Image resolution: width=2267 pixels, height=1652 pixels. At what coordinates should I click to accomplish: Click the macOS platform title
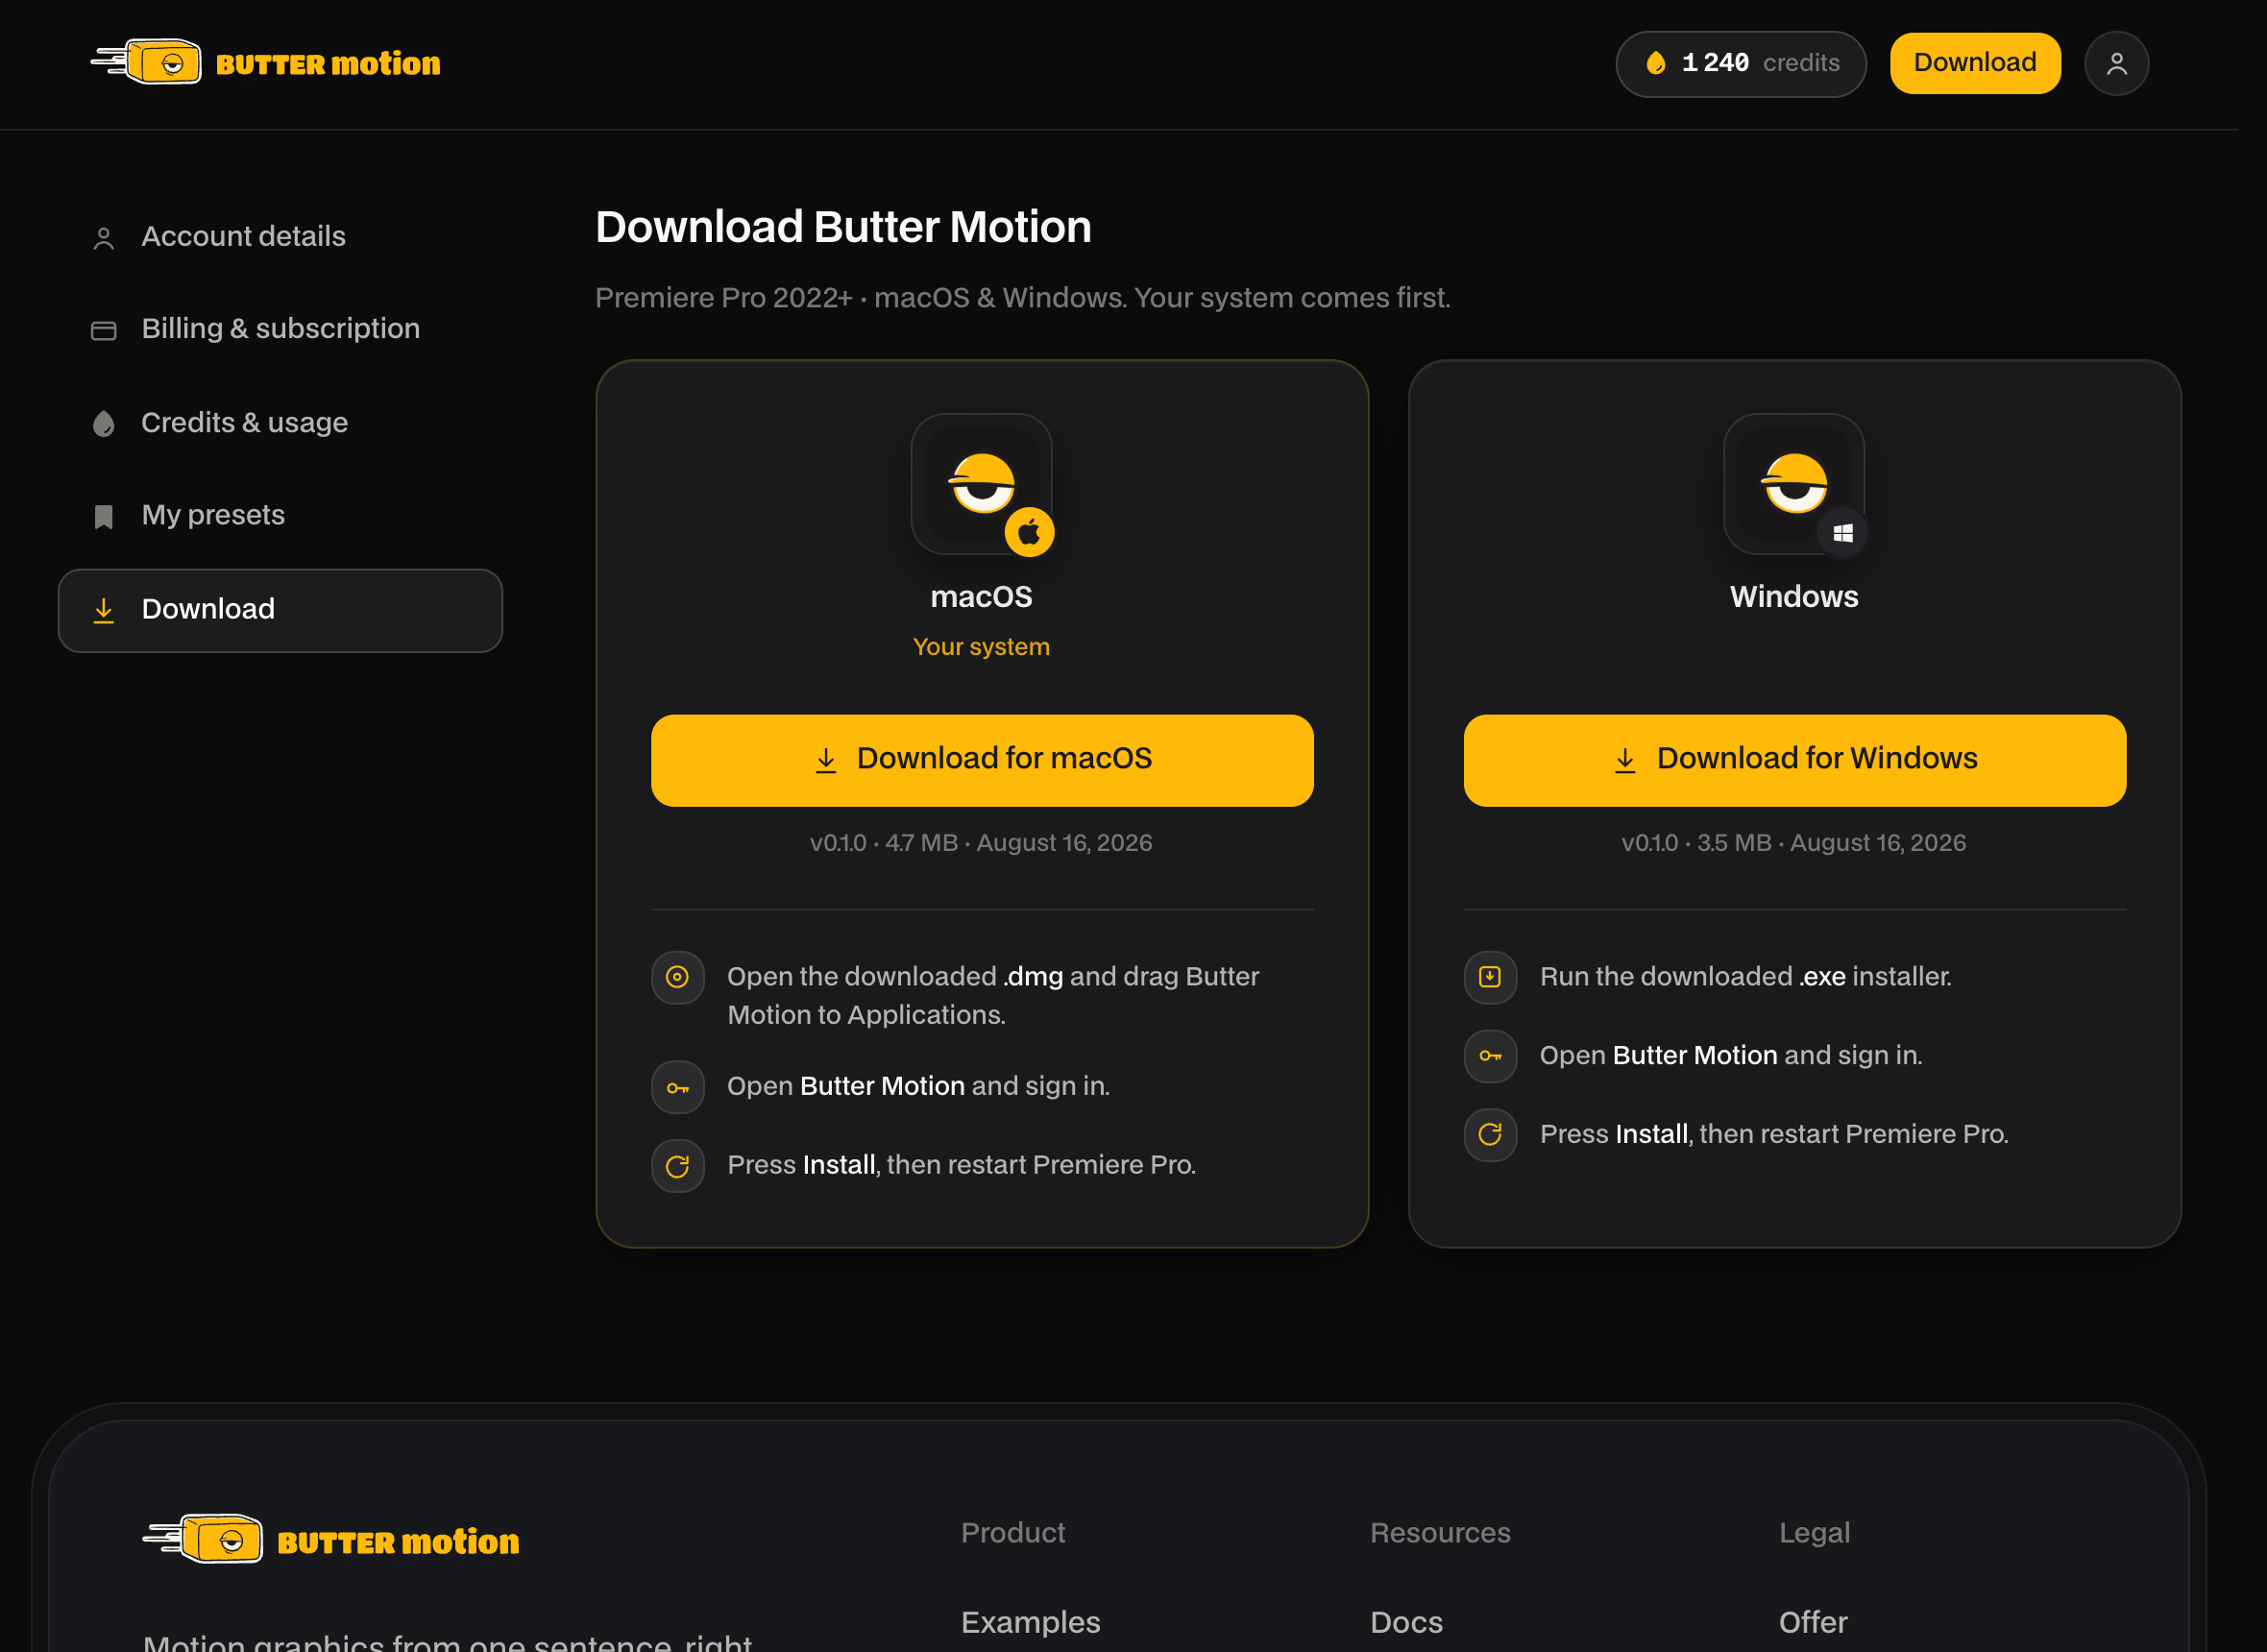tap(981, 597)
